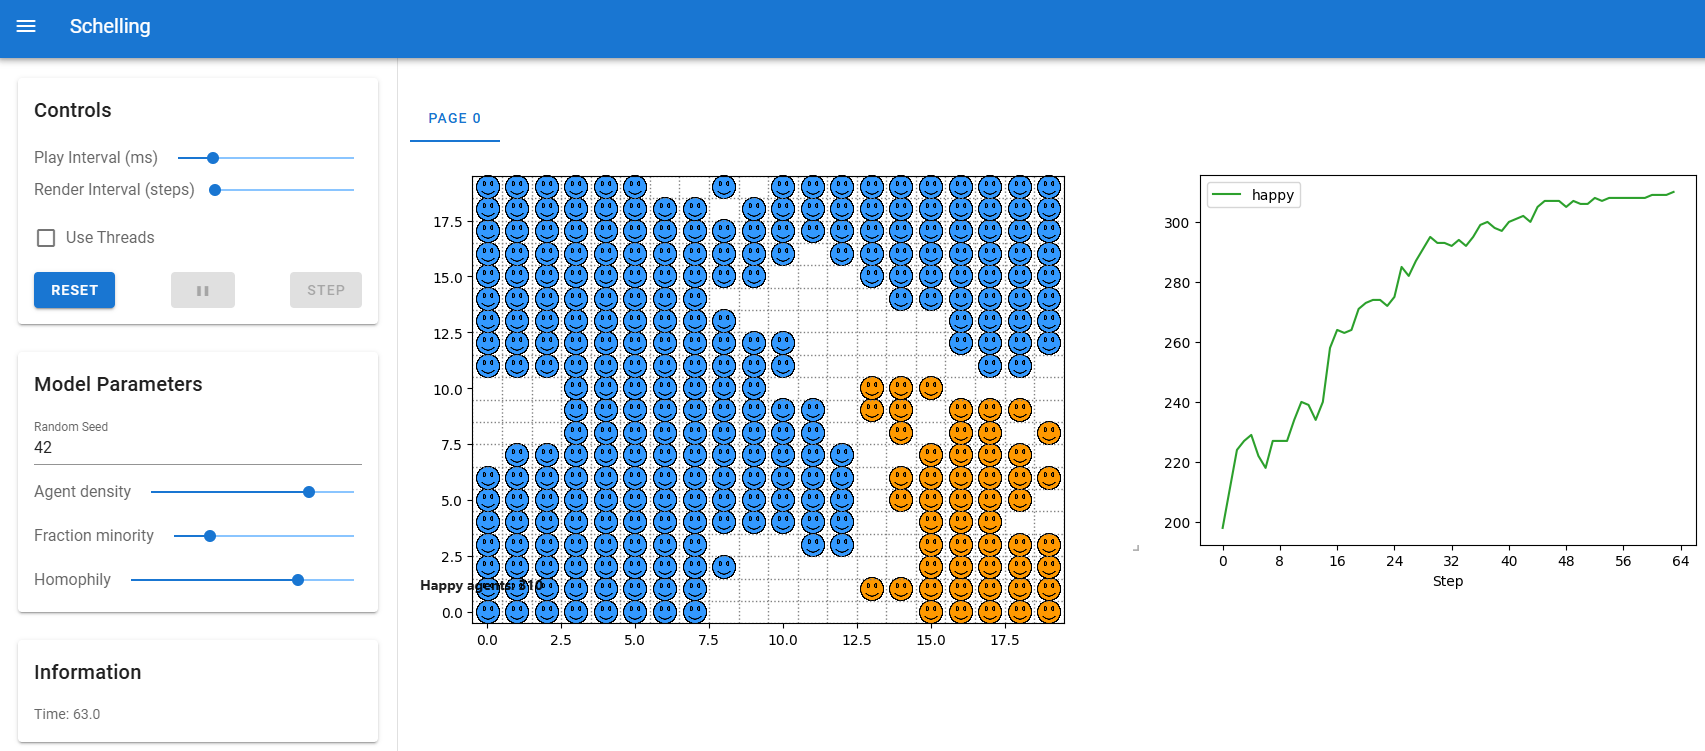
Task: Click the Time information text
Action: click(x=67, y=714)
